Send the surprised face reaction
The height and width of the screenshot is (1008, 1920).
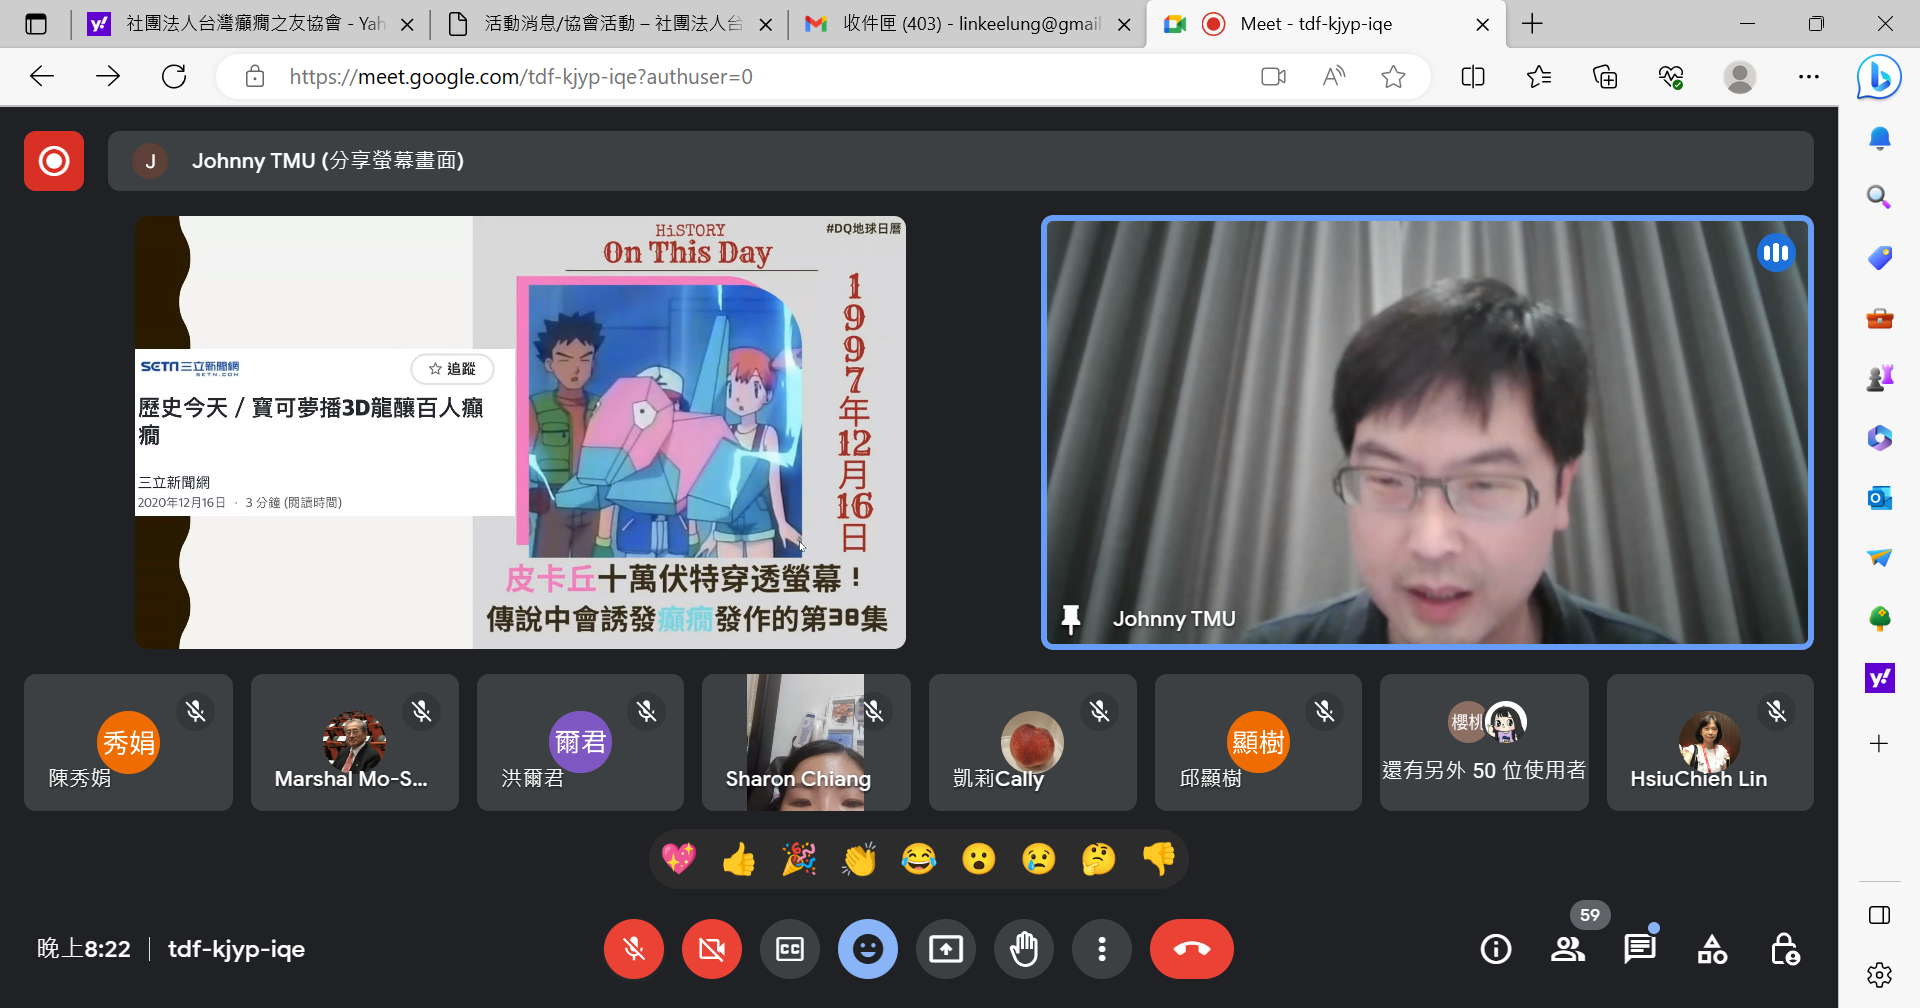click(979, 859)
